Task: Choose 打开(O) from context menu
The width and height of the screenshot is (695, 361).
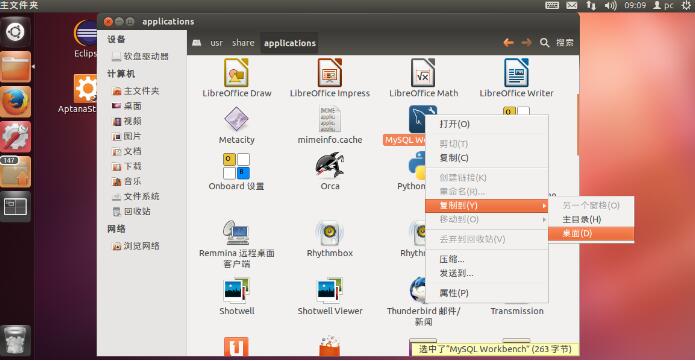Action: [x=487, y=124]
